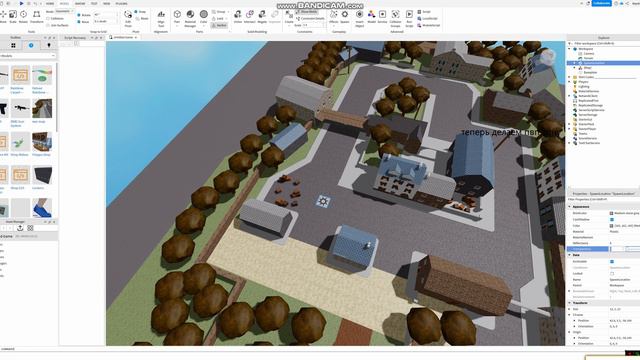Screen dimensions: 640x360
Task: Click the Color property swatch
Action: point(611,225)
